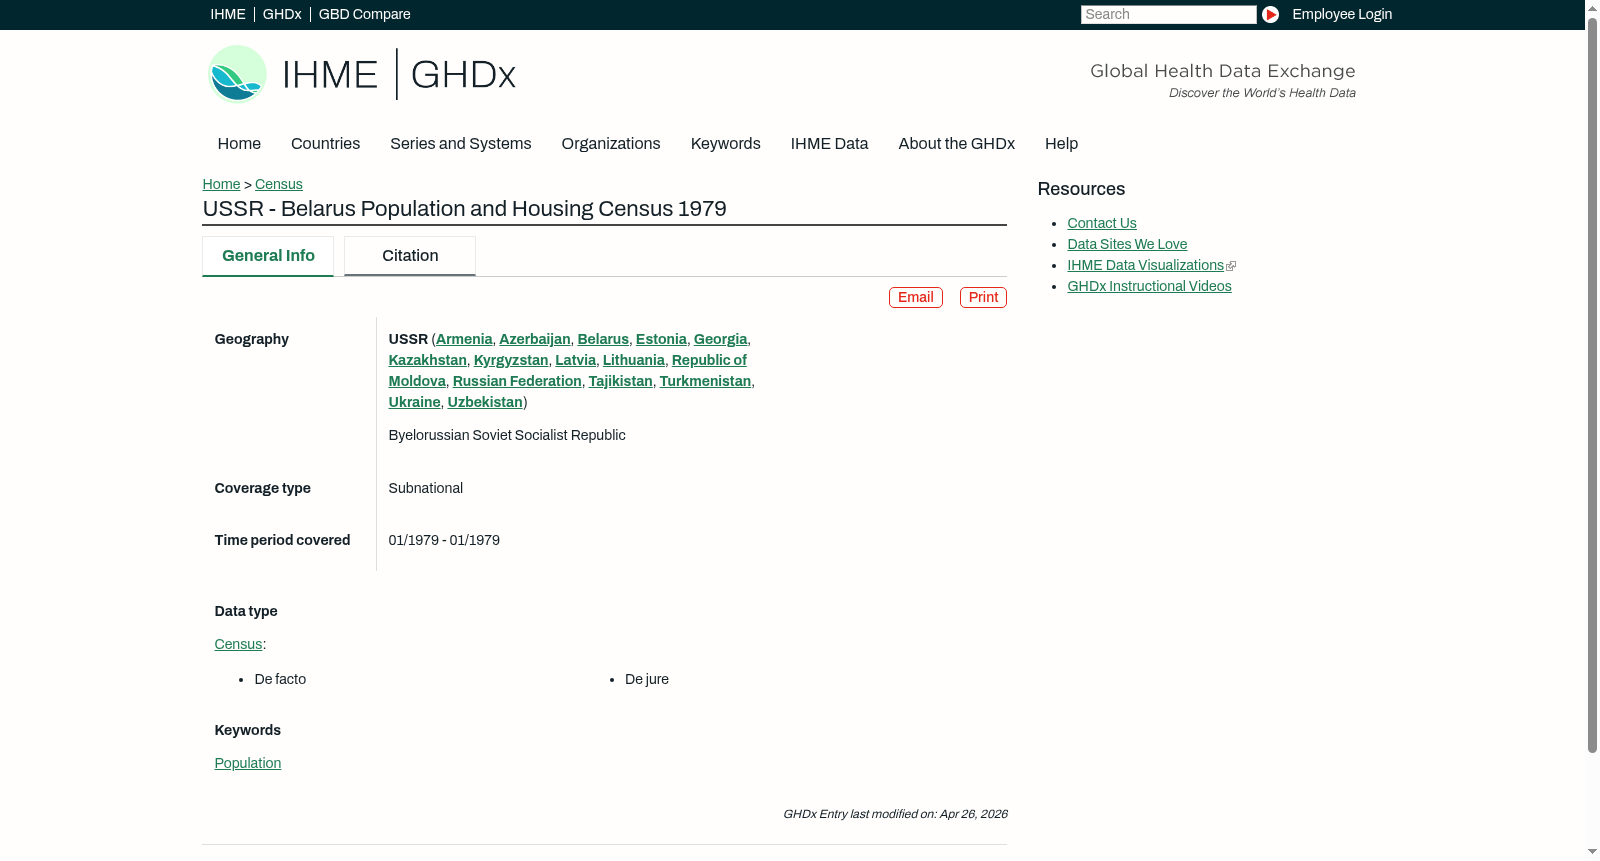Open the Latvia geography link
The height and width of the screenshot is (861, 1600).
click(575, 360)
